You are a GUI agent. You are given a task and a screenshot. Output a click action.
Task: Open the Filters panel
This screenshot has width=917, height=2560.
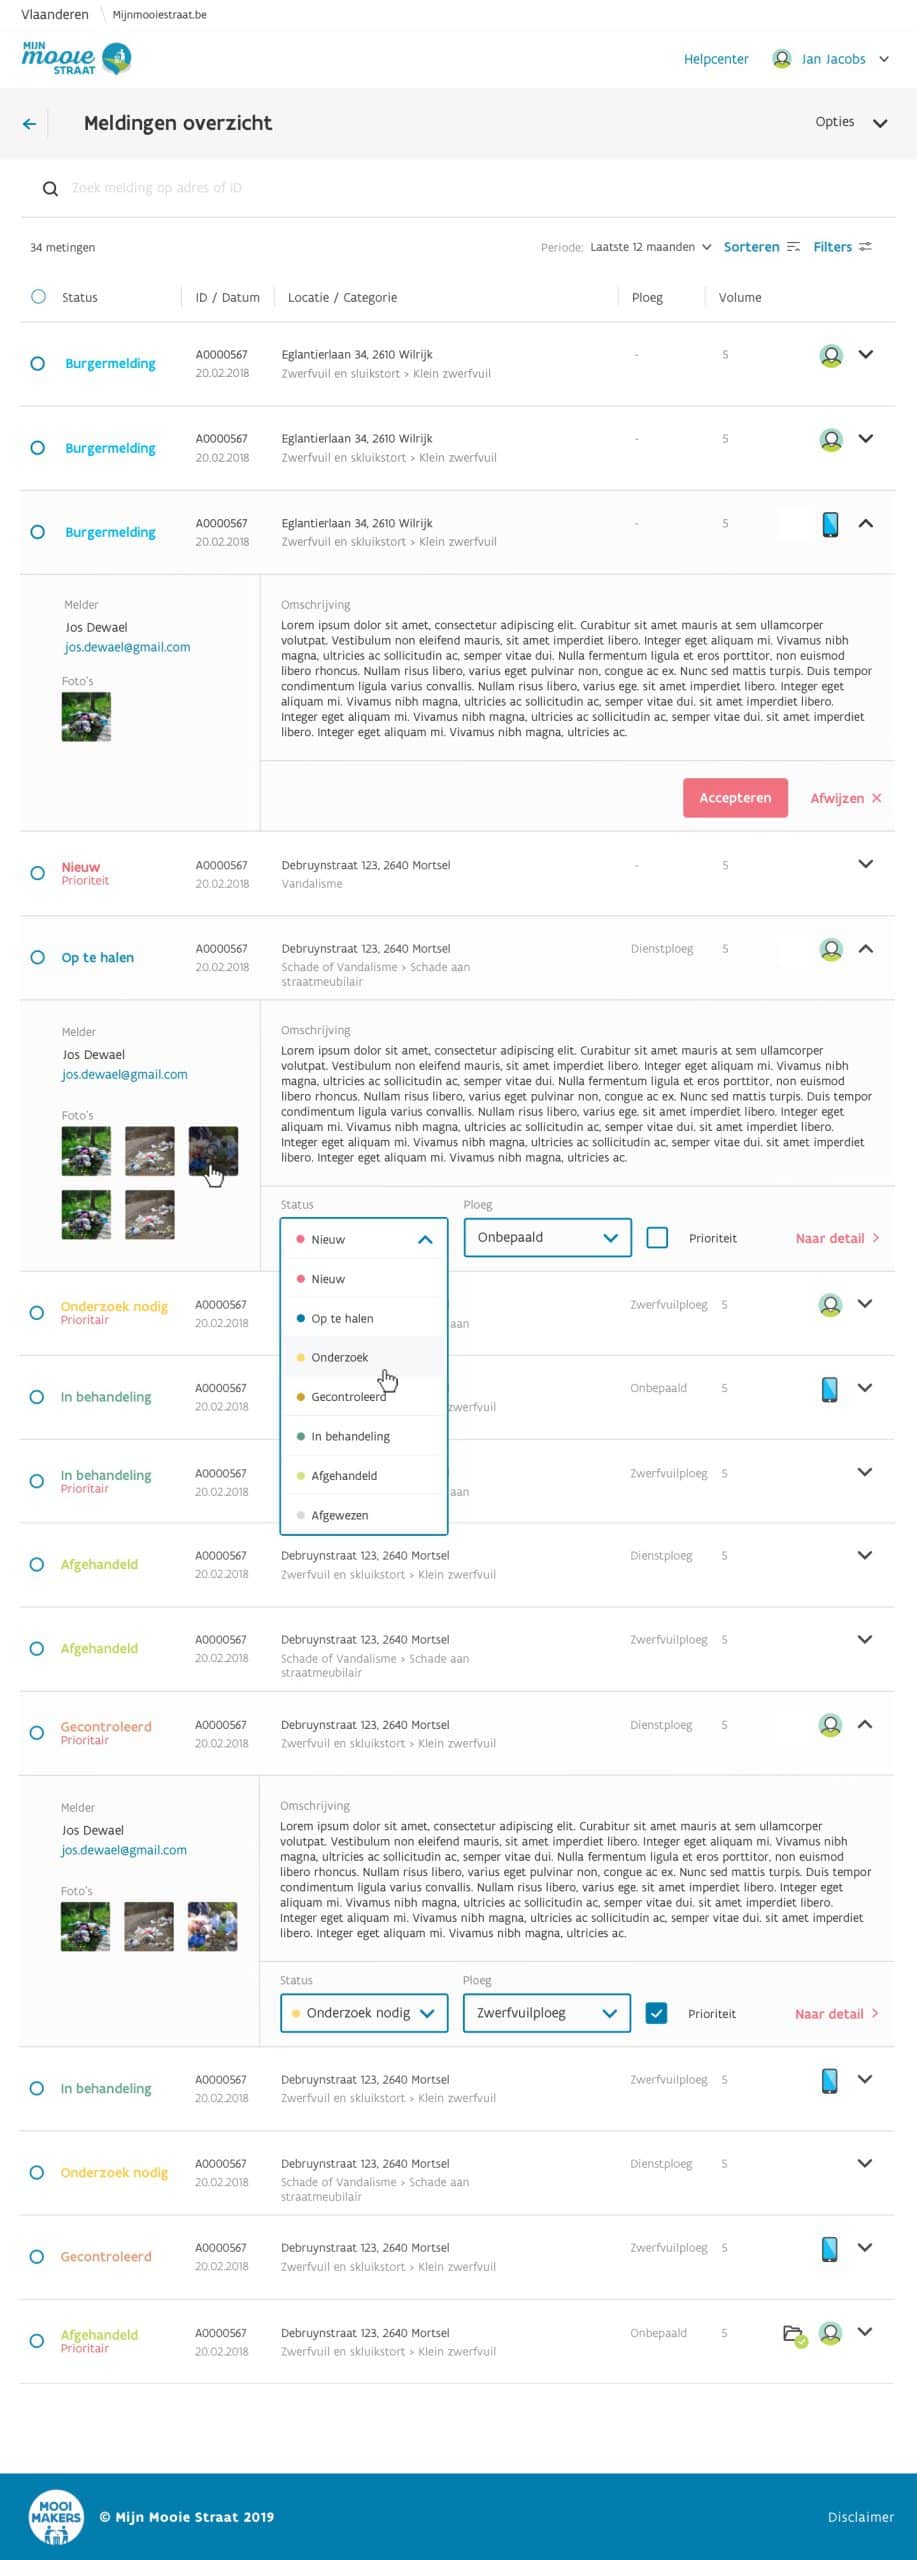(842, 247)
